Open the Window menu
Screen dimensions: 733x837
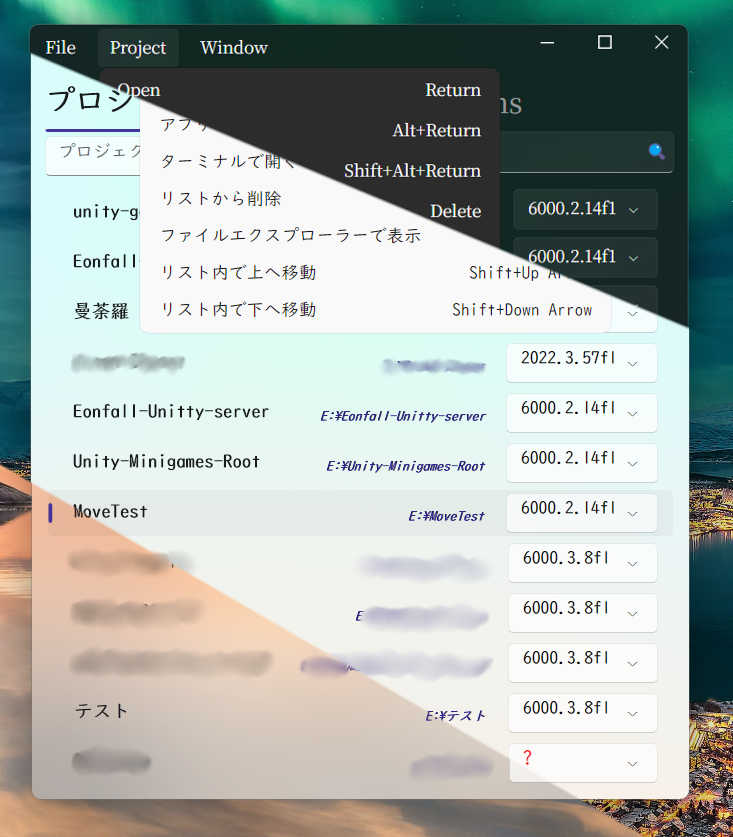coord(234,48)
